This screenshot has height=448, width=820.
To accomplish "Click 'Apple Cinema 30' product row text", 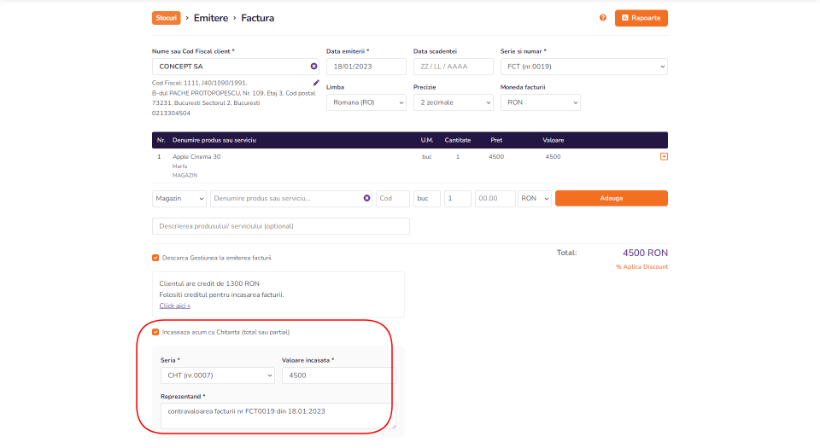I will click(x=197, y=157).
